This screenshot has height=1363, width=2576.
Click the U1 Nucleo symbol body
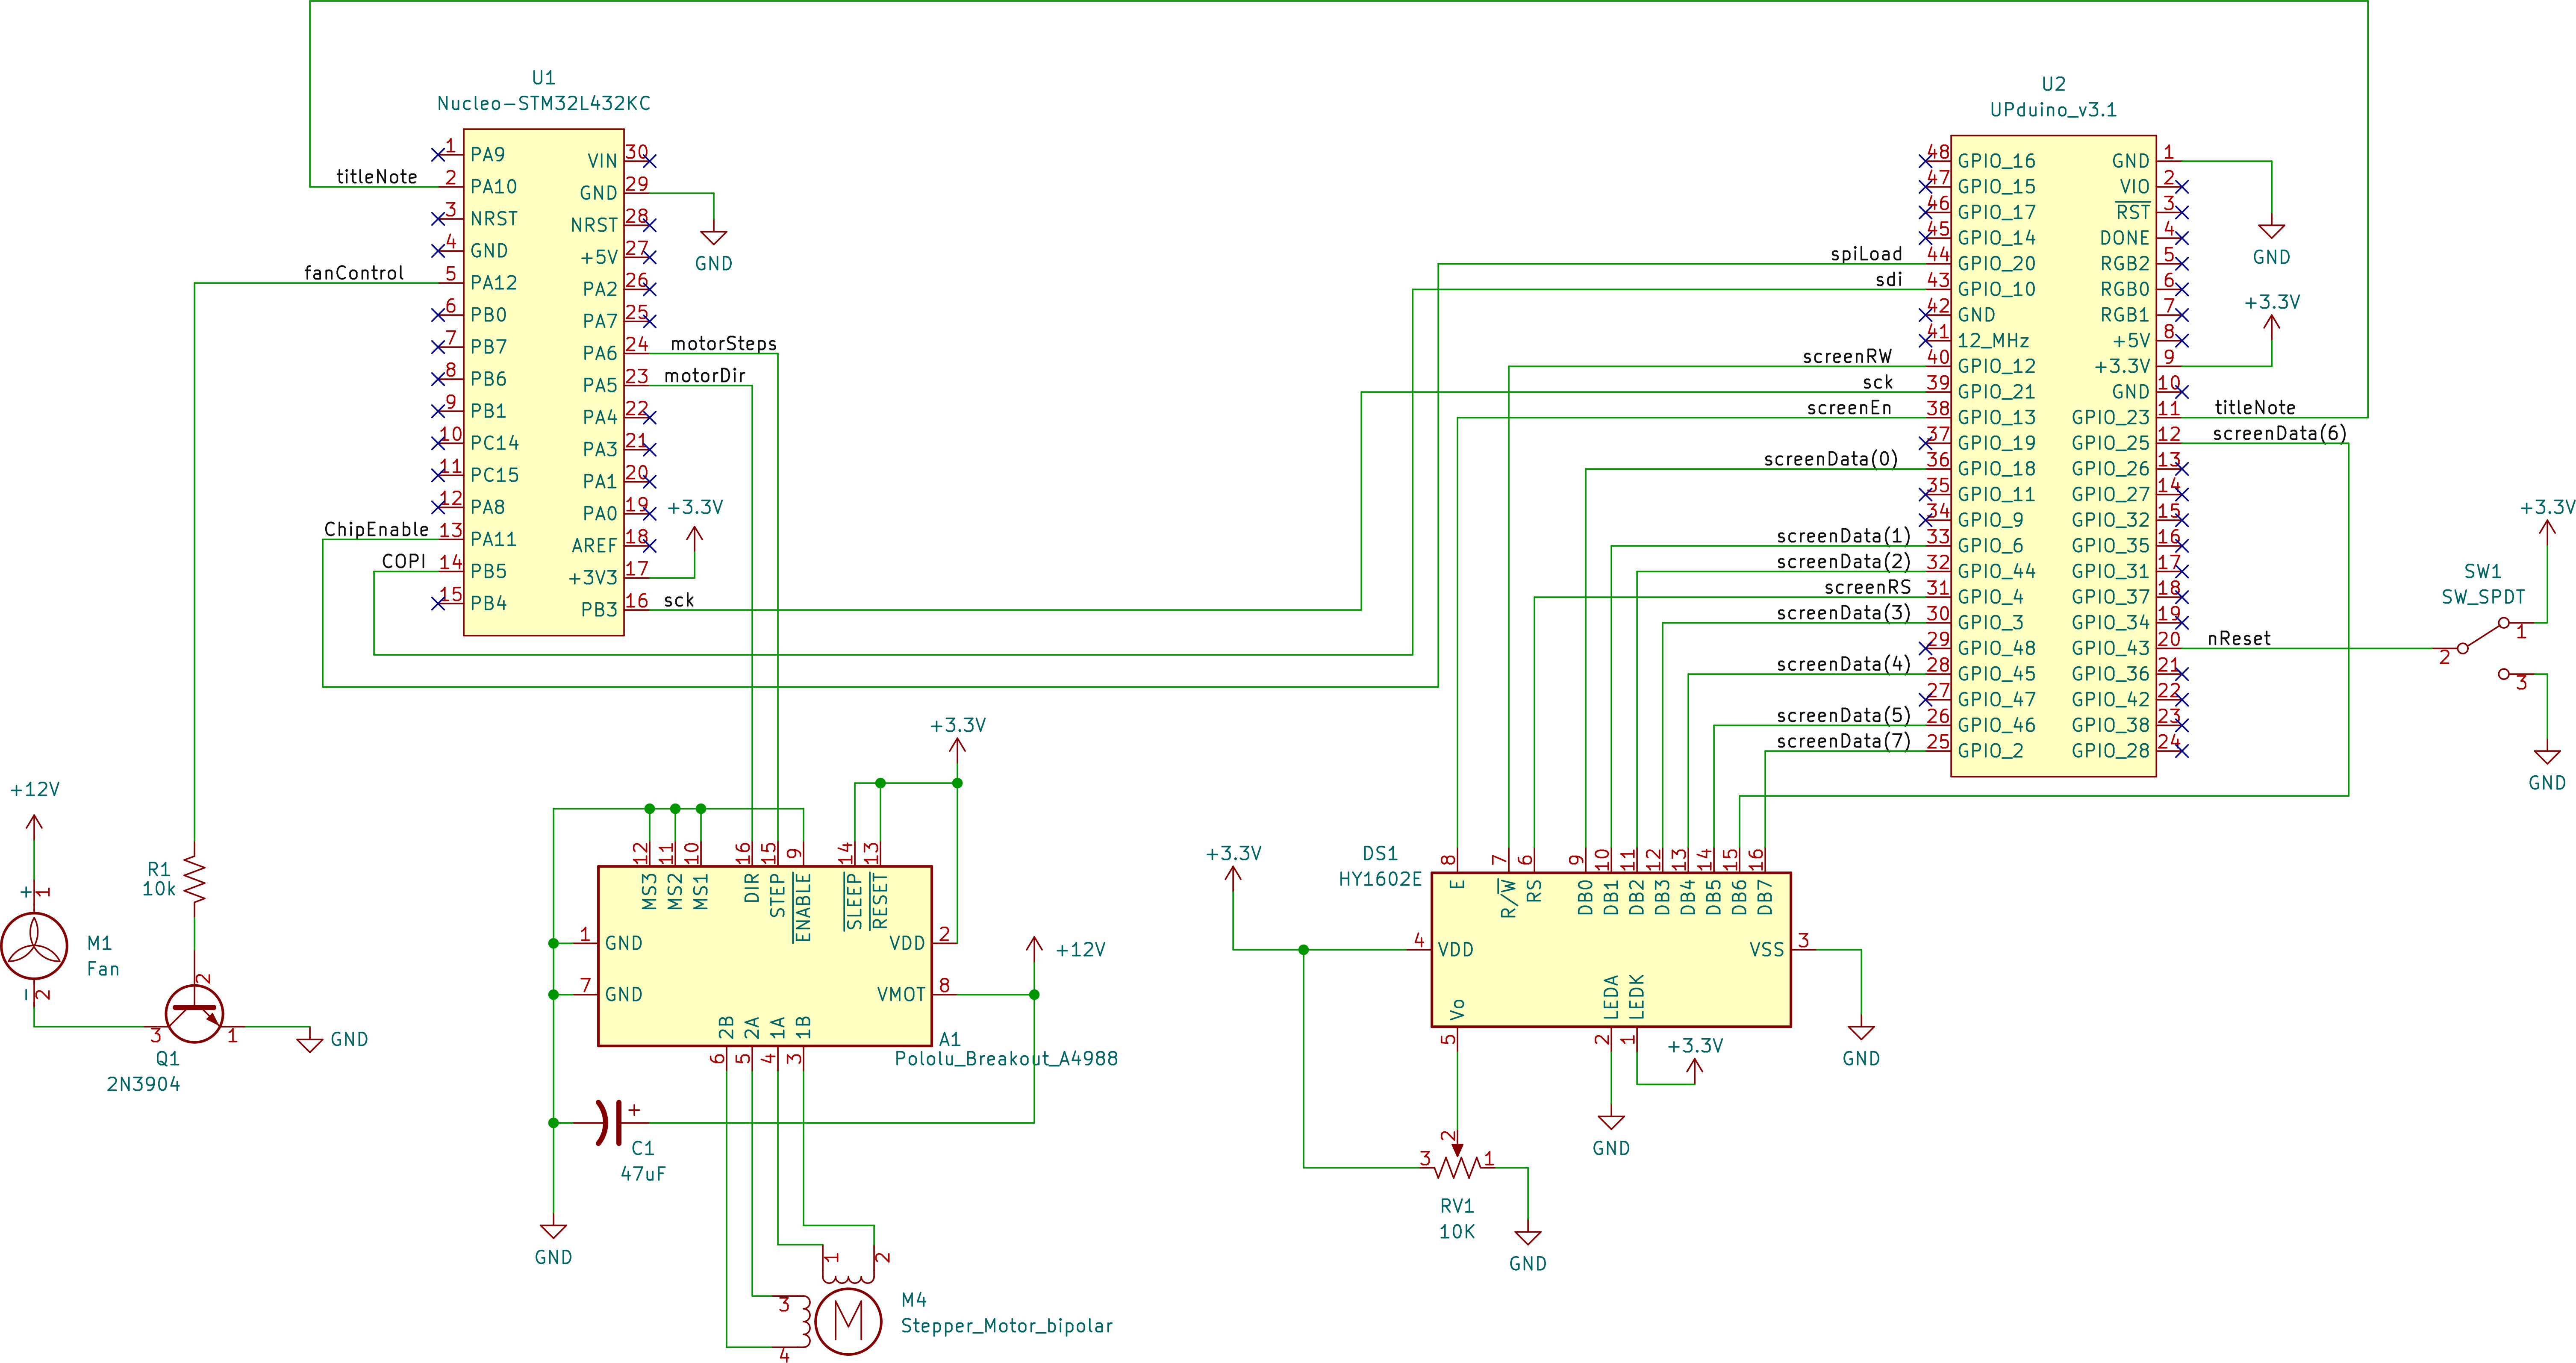544,382
